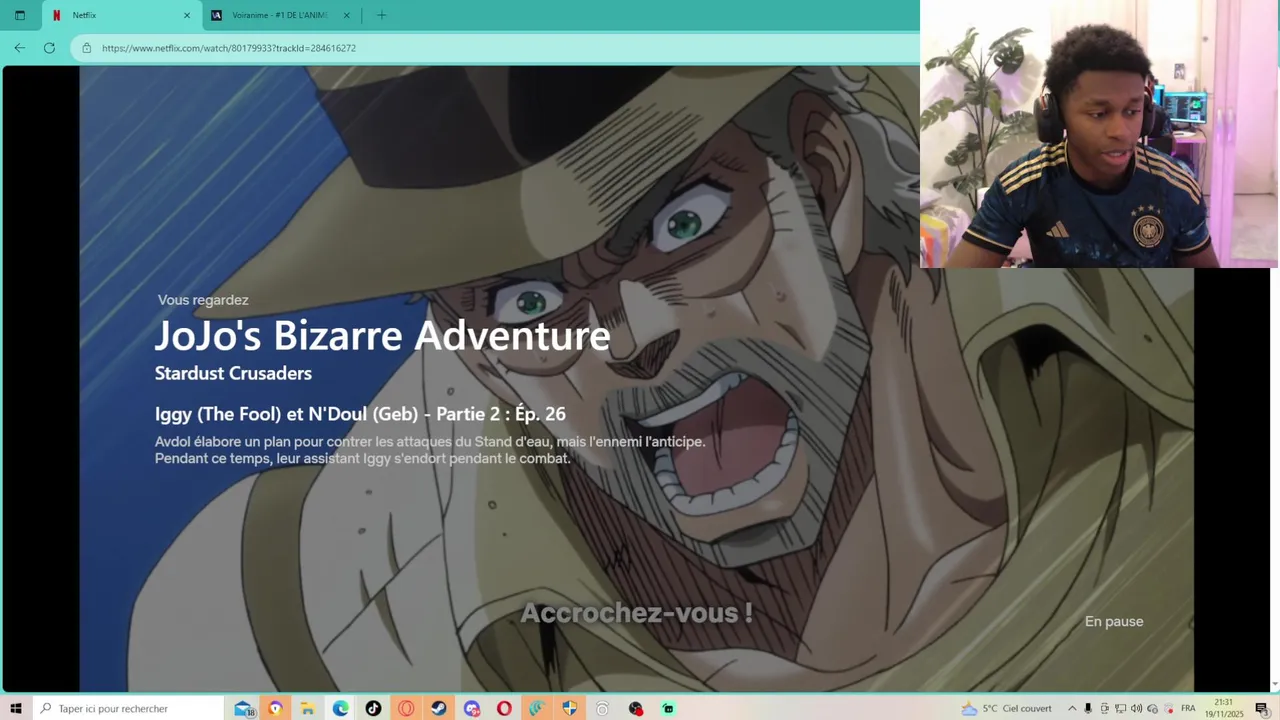
Task: Click the tray icon with red dot
Action: (1168, 708)
